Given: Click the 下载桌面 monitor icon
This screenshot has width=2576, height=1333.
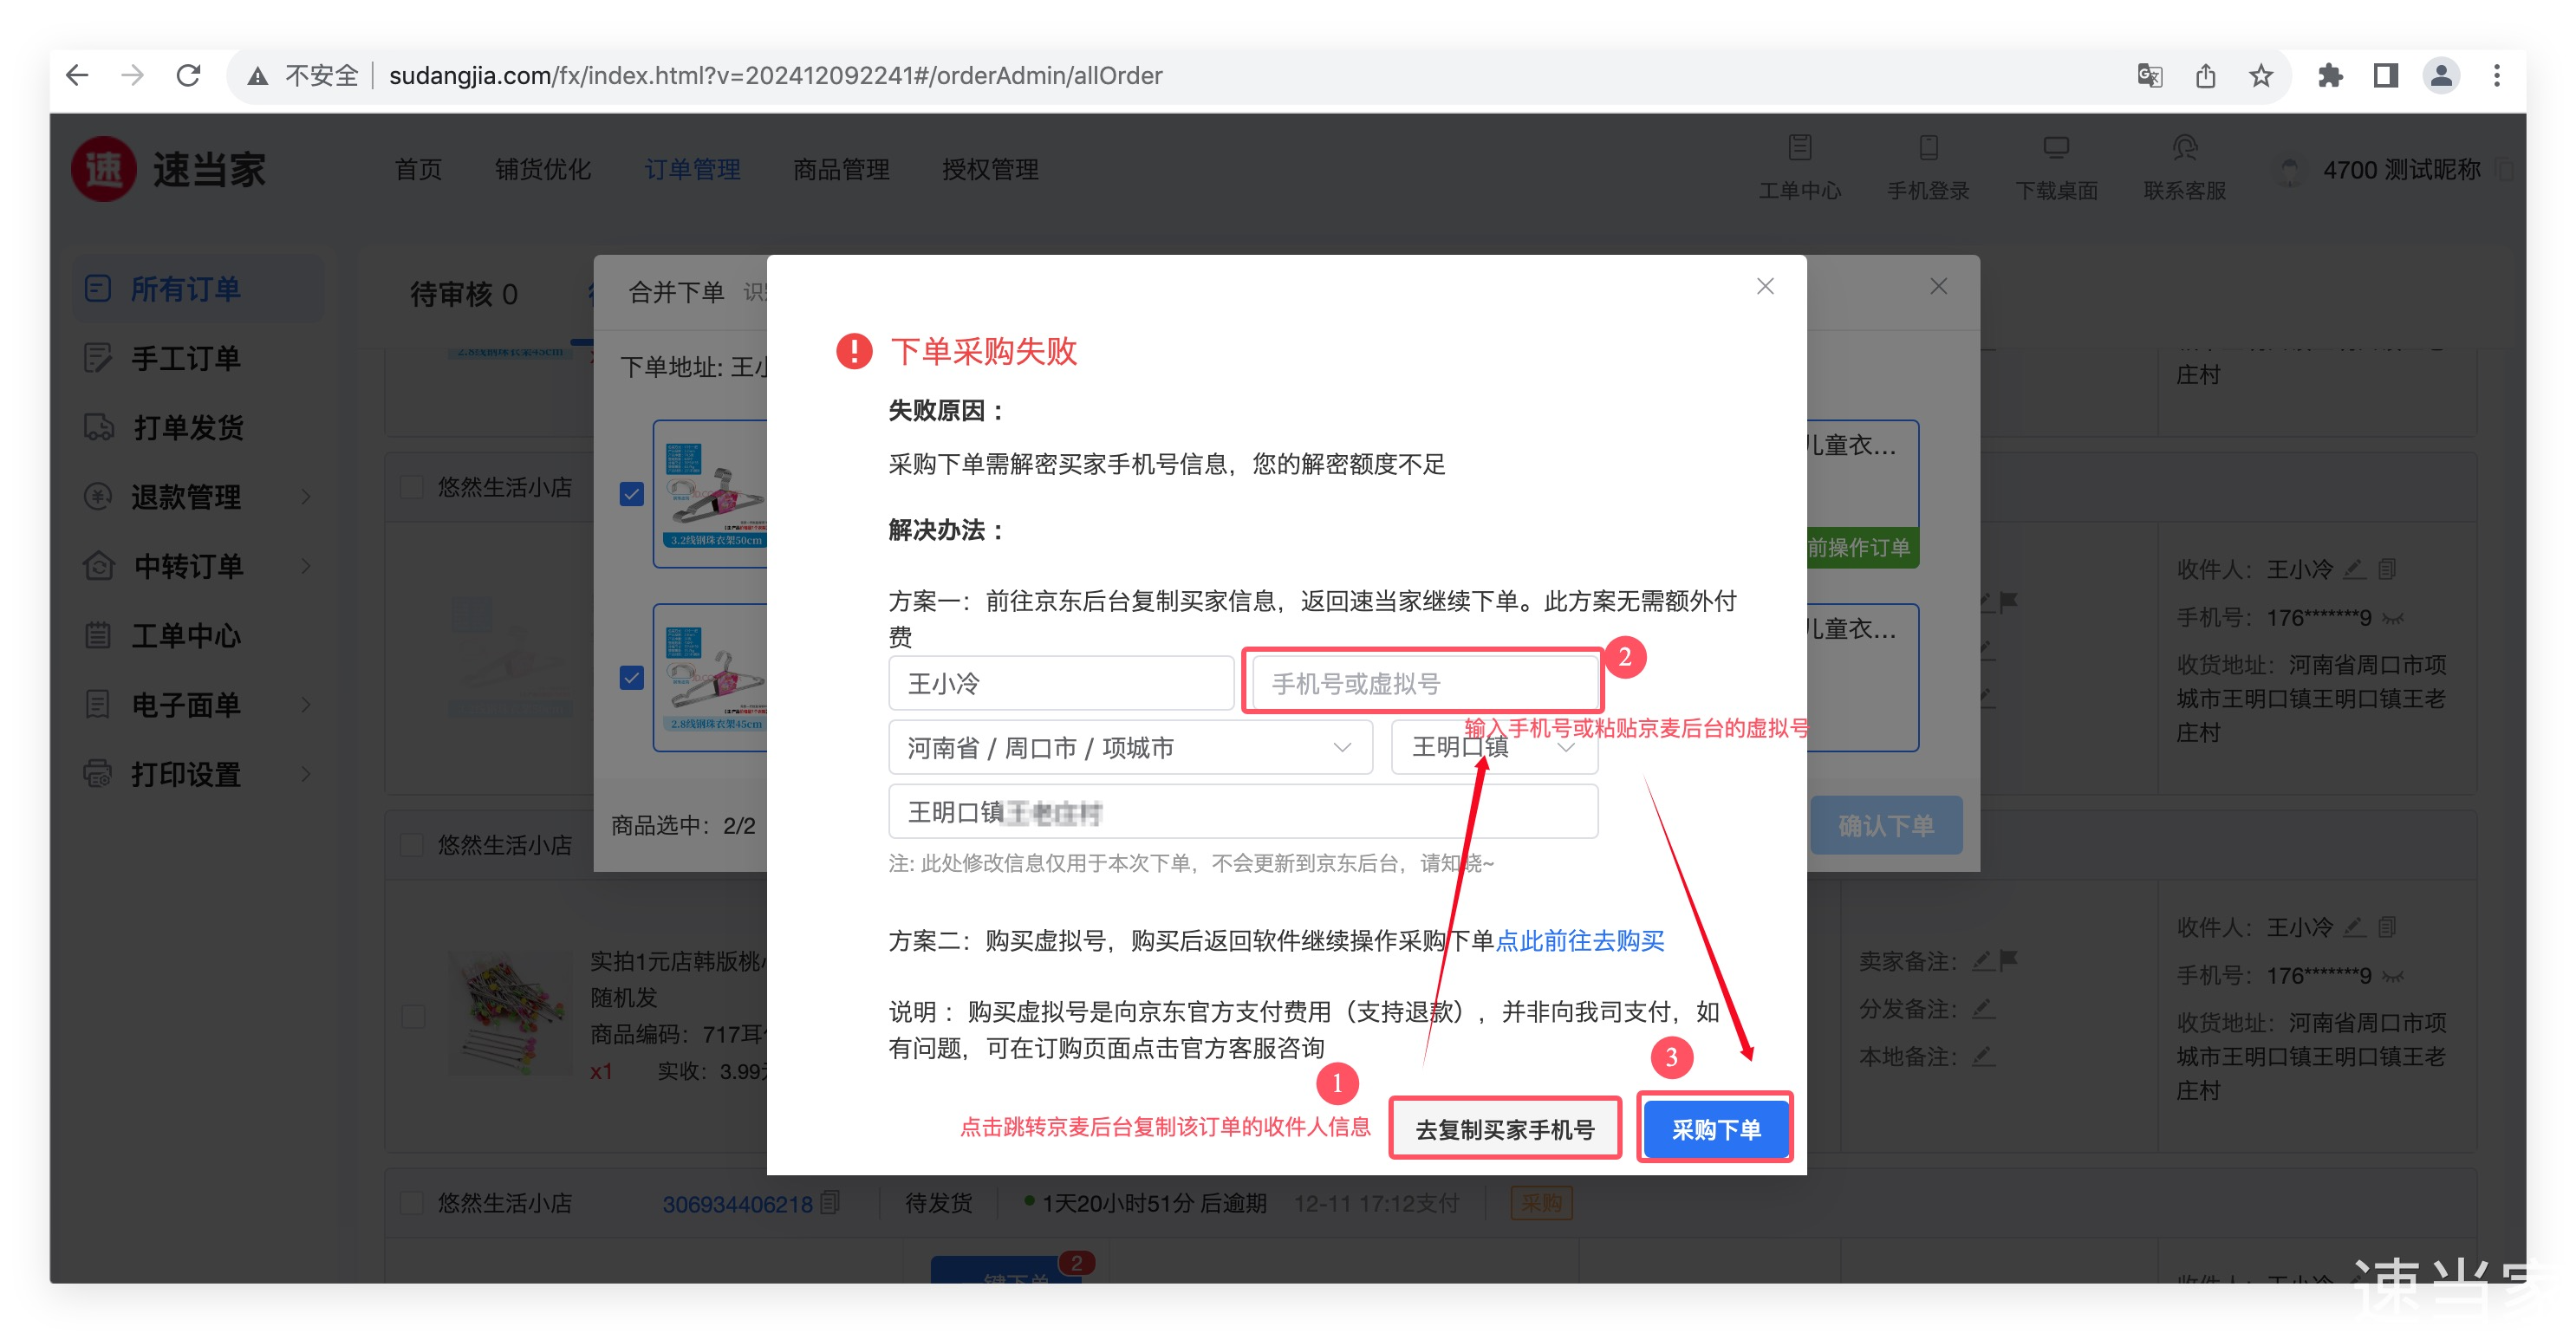Looking at the screenshot, I should point(2055,149).
